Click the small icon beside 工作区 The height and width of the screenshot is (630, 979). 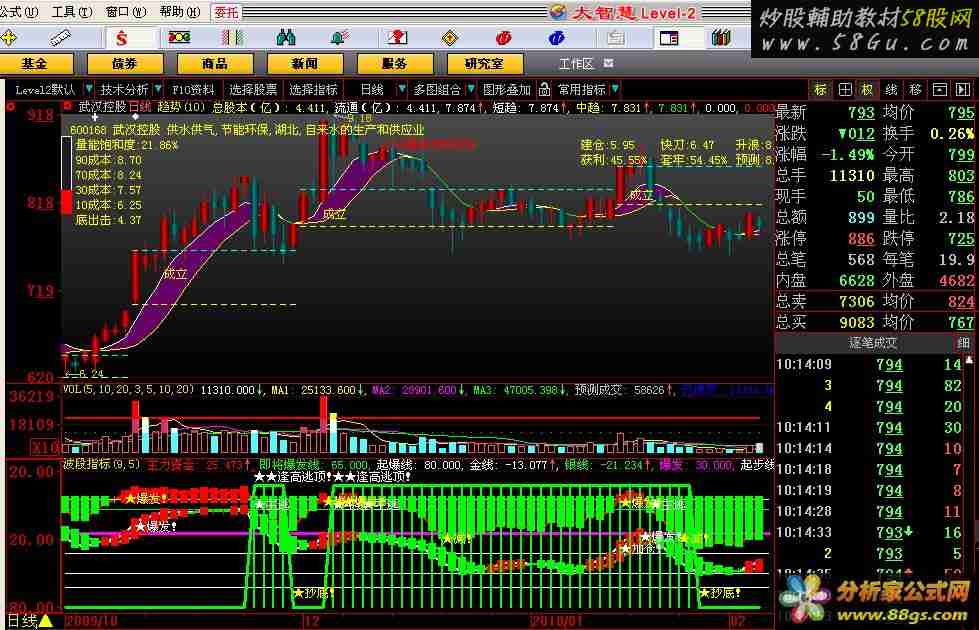click(609, 63)
